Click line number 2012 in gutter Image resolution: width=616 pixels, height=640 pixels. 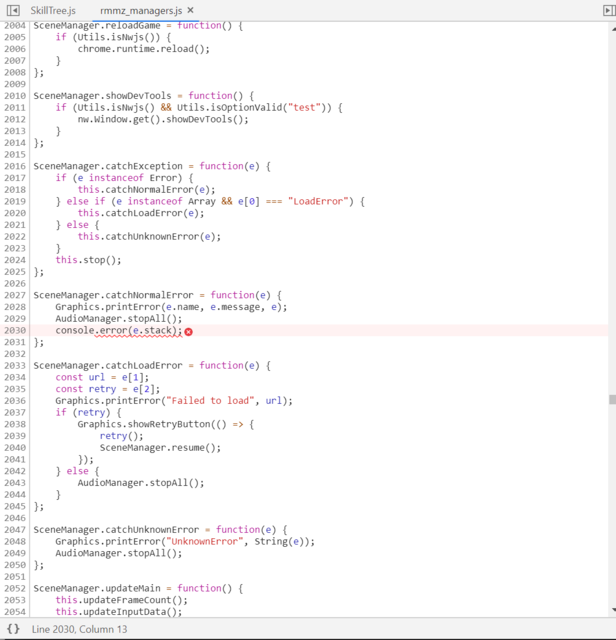click(15, 119)
